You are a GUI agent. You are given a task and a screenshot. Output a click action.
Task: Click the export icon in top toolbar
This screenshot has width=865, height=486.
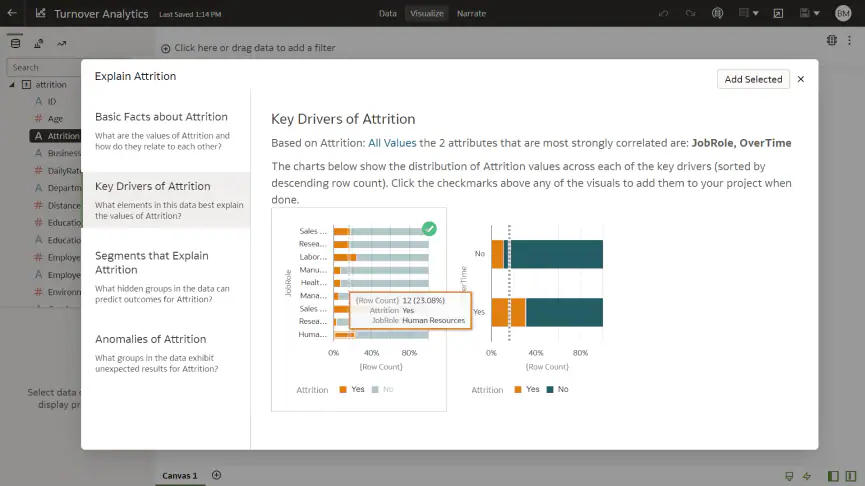[777, 14]
